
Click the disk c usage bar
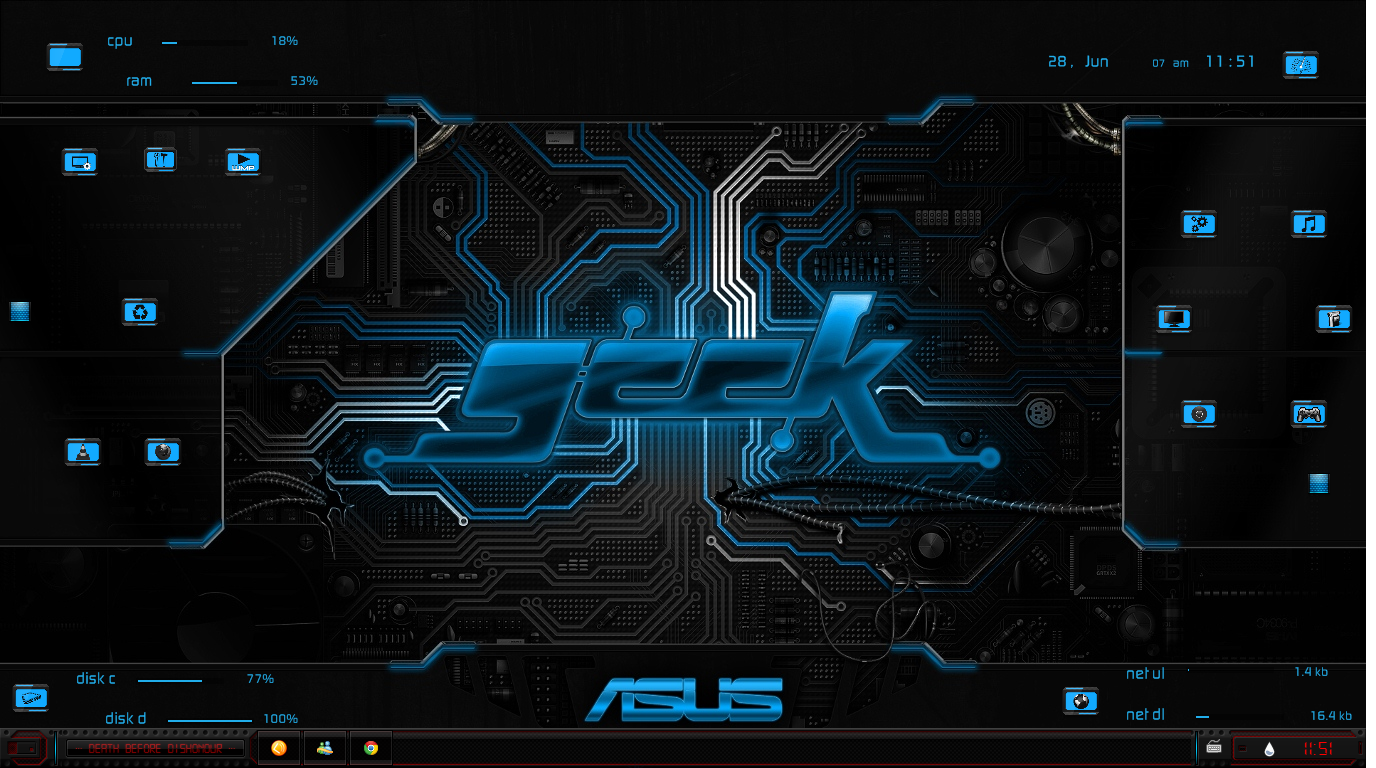click(181, 680)
